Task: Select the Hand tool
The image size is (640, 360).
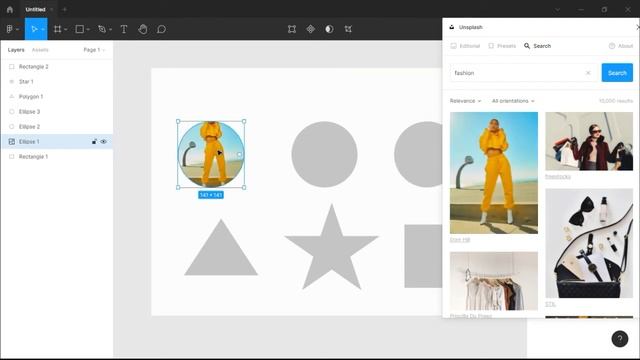Action: point(142,29)
